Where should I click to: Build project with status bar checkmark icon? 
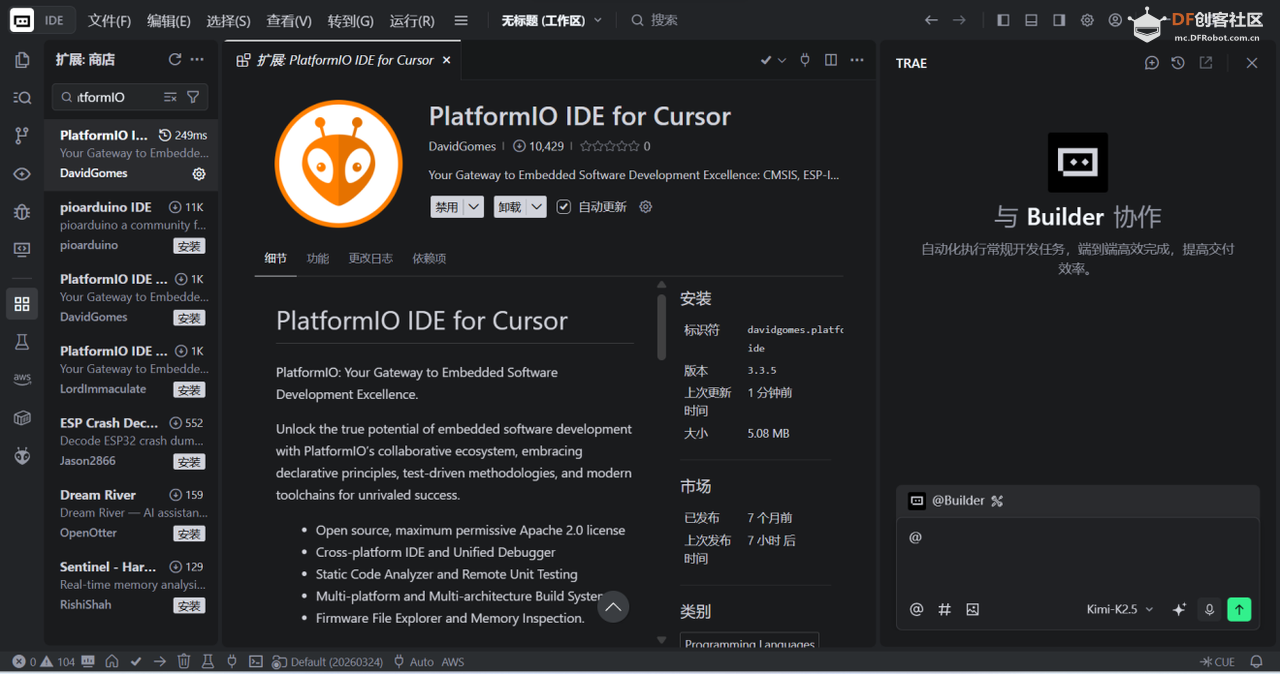coord(136,661)
